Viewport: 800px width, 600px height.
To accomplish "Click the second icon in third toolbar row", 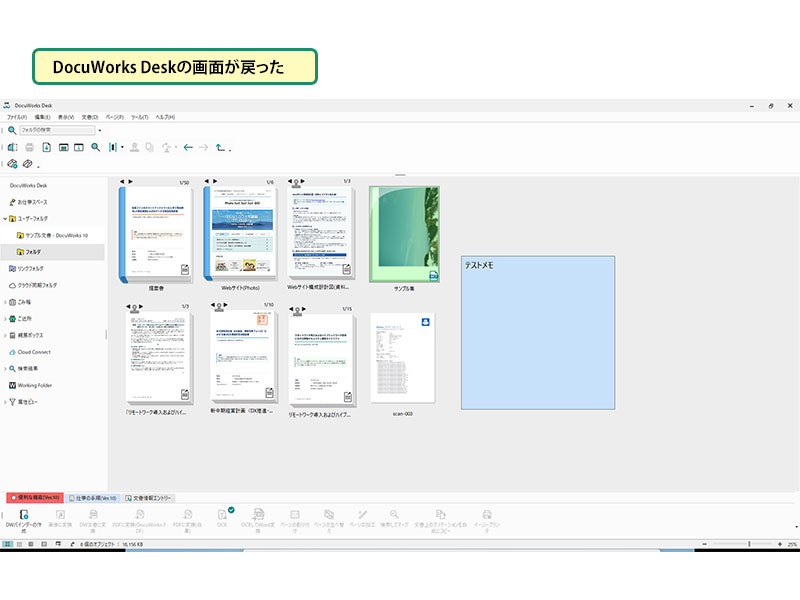I will (x=28, y=164).
